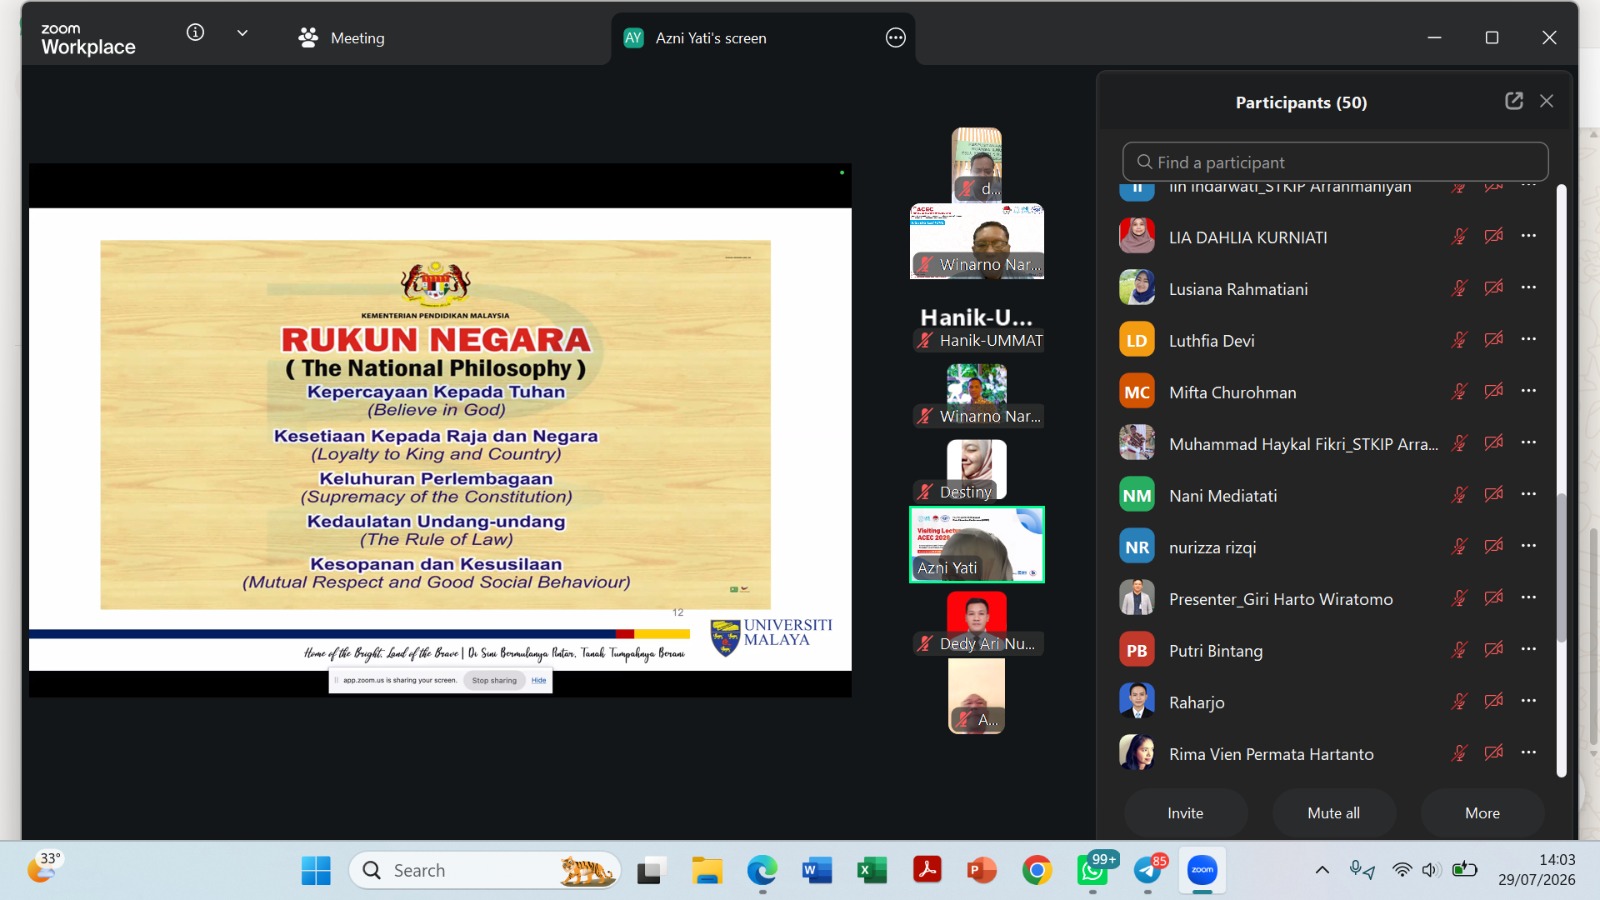Click the Participants panel scrollbar thumb
Image resolution: width=1600 pixels, height=900 pixels.
pyautogui.click(x=1561, y=568)
